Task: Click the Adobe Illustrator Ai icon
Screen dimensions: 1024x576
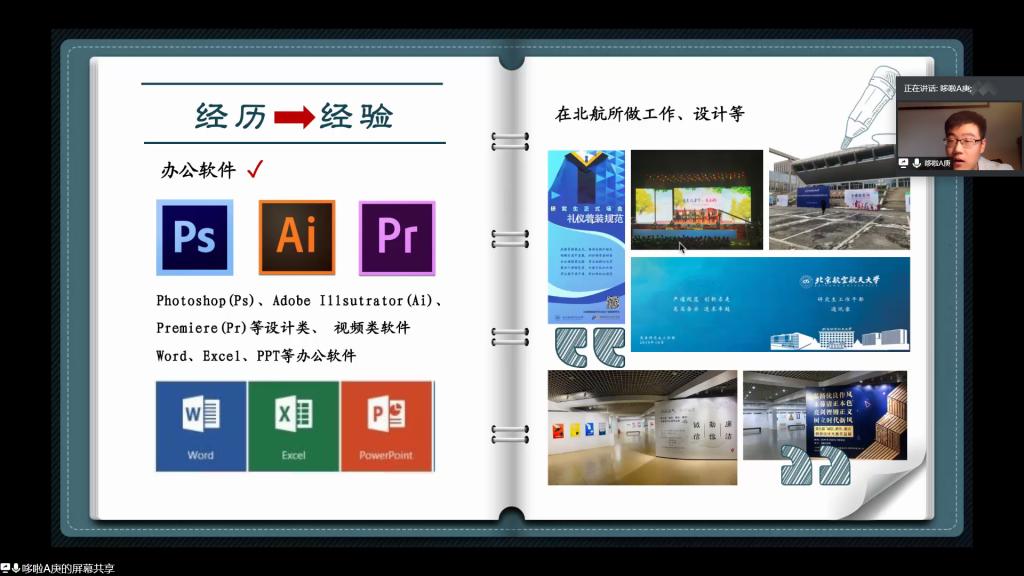Action: coord(297,237)
